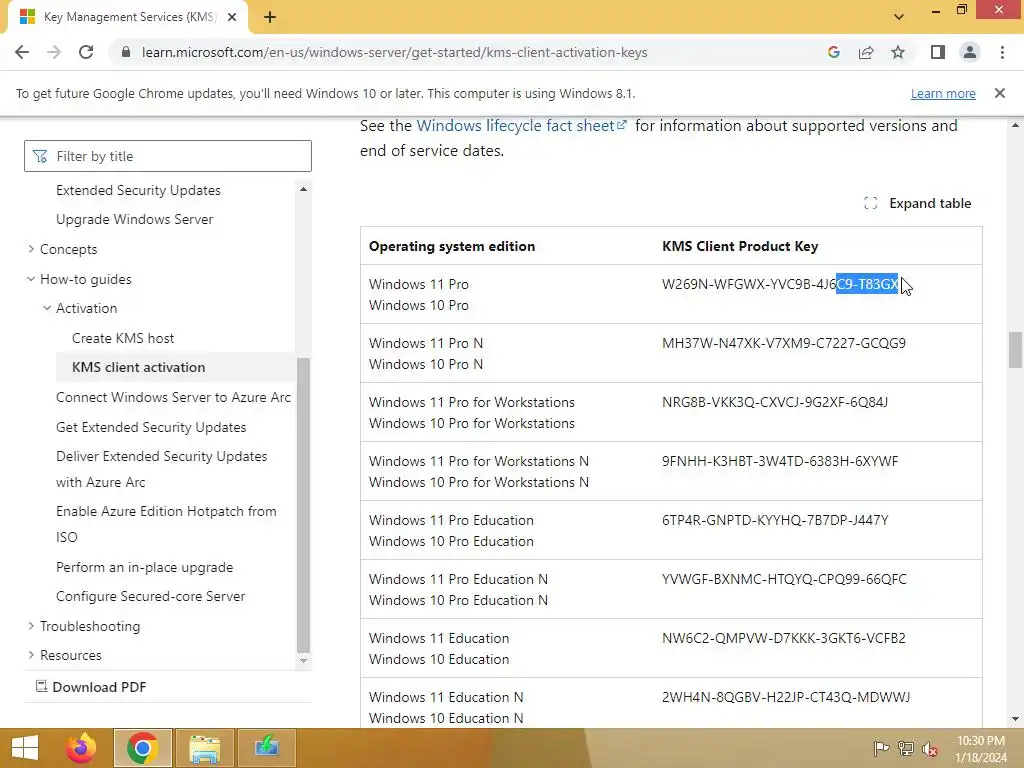
Task: Click the Google search icon in address bar
Action: 833,52
